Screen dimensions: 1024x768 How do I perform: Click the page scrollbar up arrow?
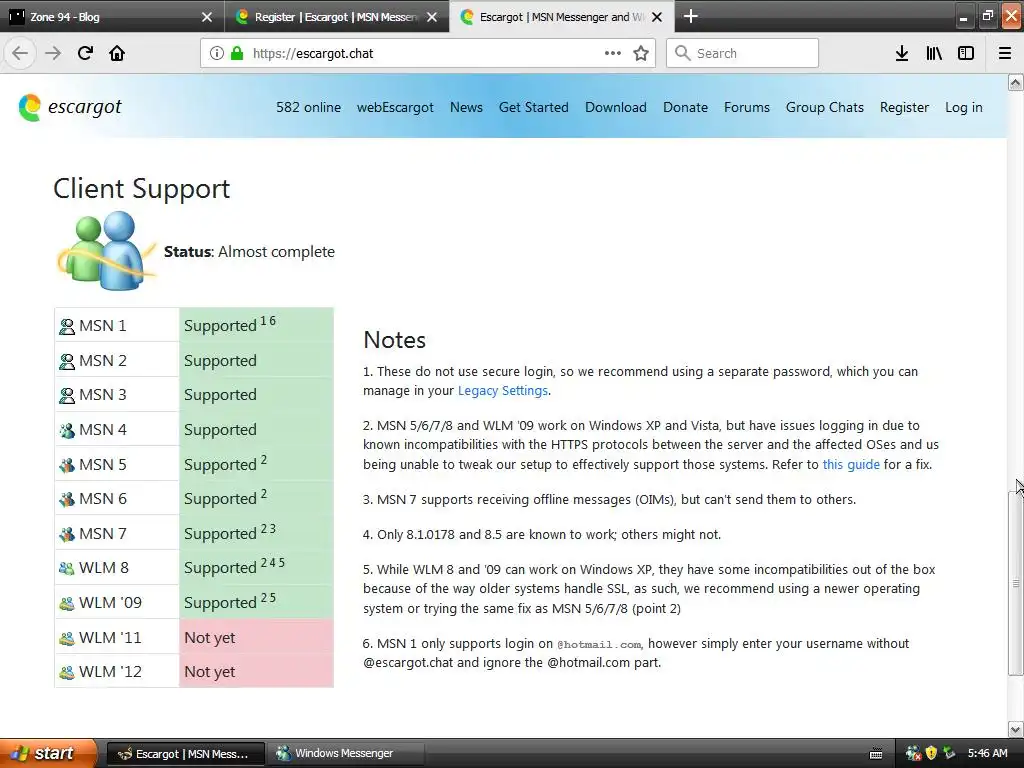coord(1015,82)
